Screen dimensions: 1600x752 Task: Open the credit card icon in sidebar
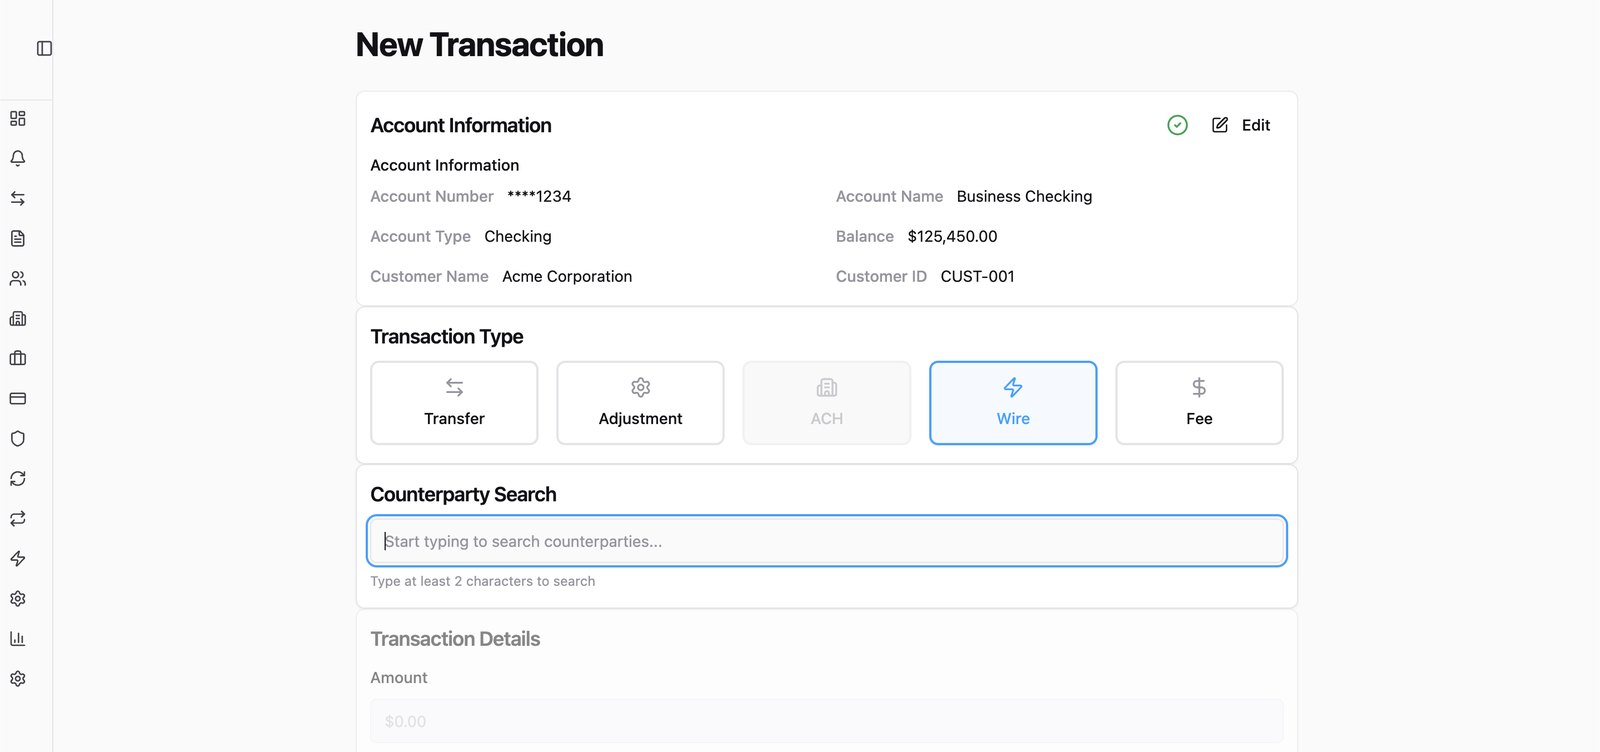pyautogui.click(x=18, y=398)
